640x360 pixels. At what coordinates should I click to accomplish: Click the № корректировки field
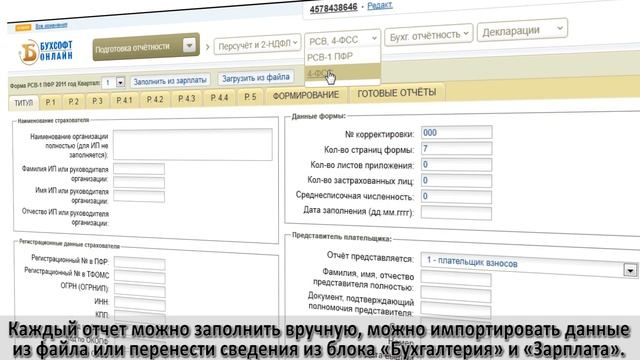[456, 132]
